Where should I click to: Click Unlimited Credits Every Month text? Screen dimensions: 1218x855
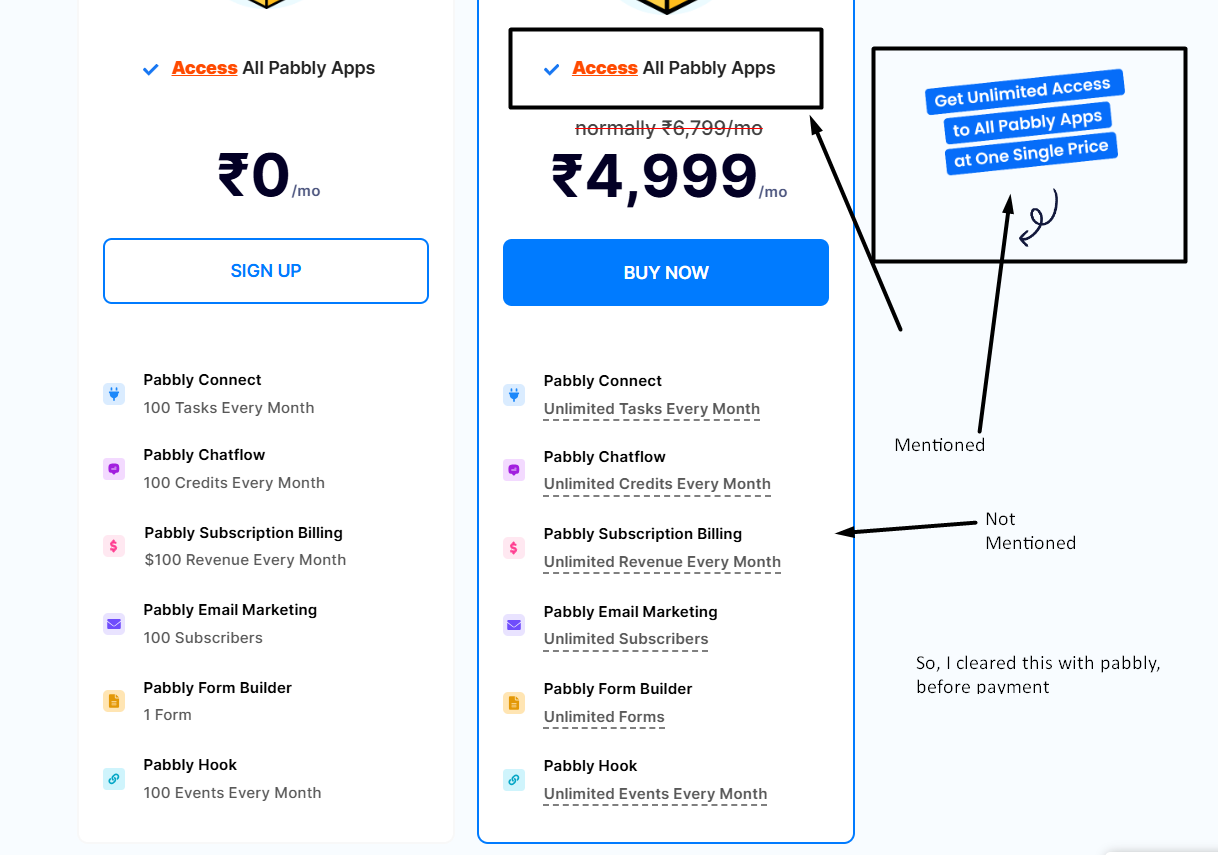(657, 484)
